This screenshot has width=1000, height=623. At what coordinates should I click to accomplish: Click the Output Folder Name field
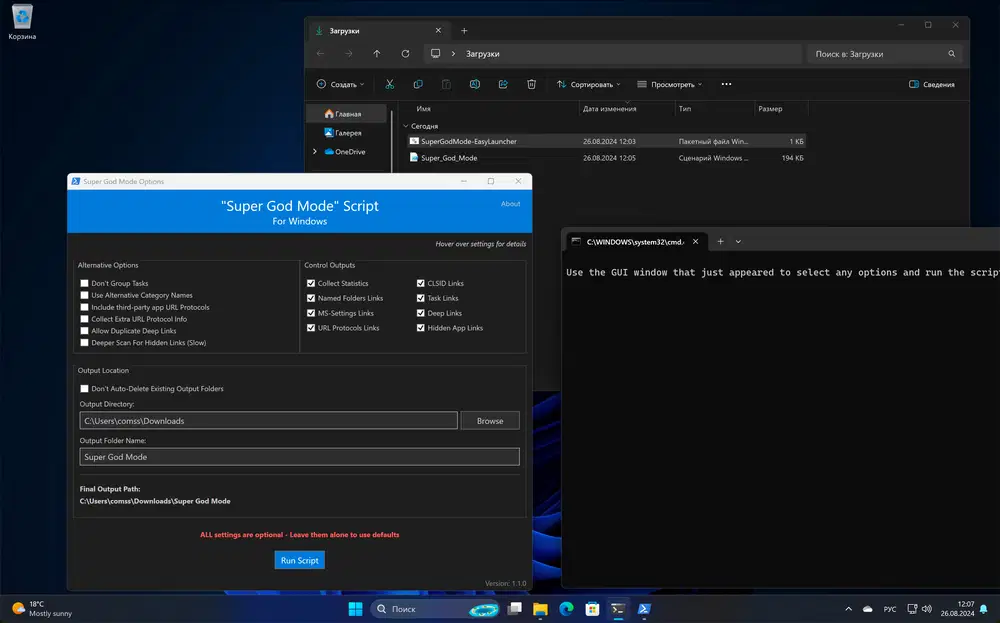tap(299, 457)
